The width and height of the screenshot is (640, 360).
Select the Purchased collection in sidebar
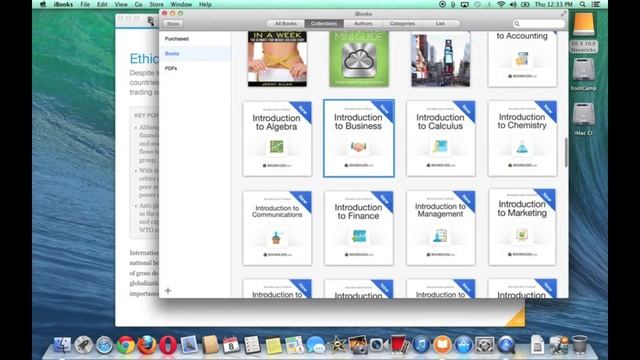(195, 39)
